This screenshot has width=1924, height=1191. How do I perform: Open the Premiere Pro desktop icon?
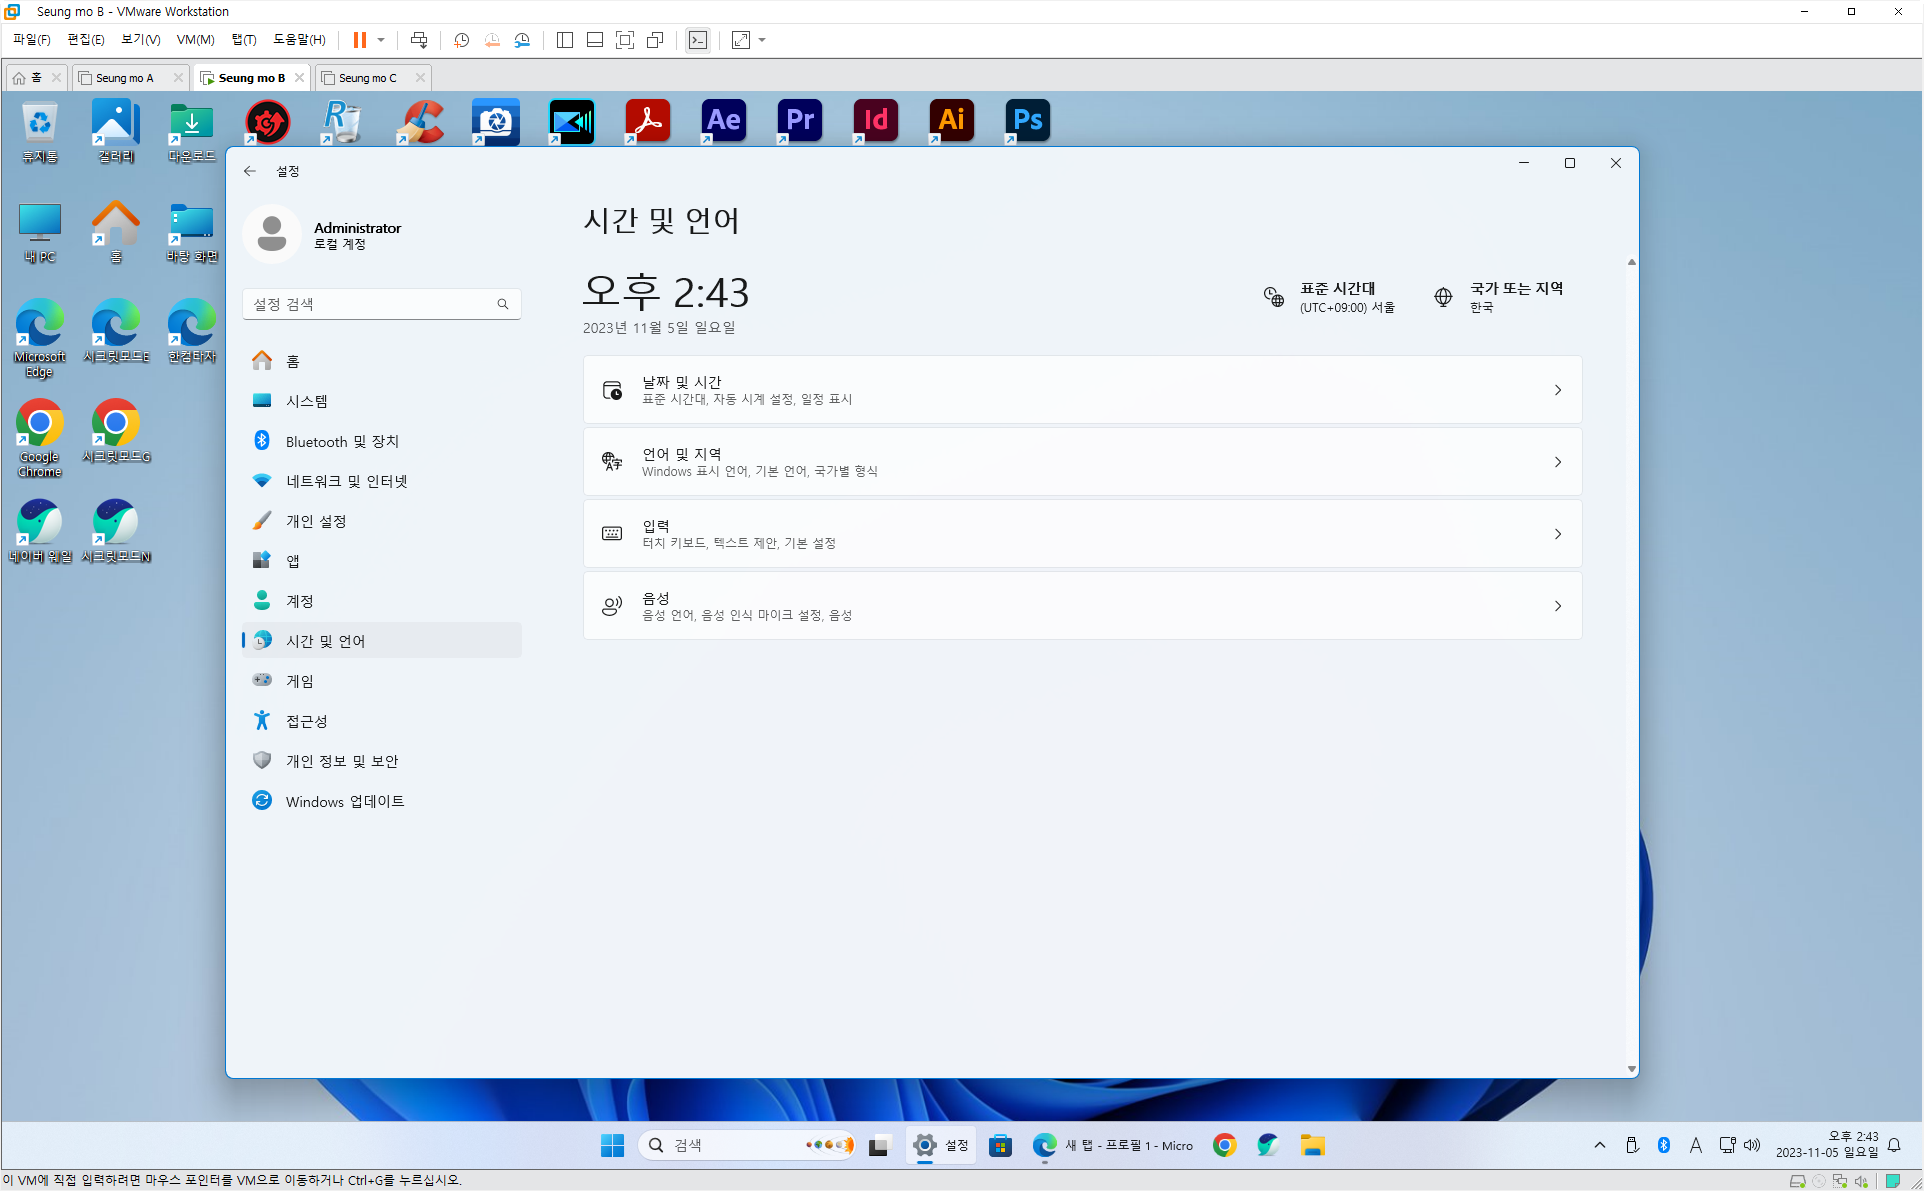(799, 121)
